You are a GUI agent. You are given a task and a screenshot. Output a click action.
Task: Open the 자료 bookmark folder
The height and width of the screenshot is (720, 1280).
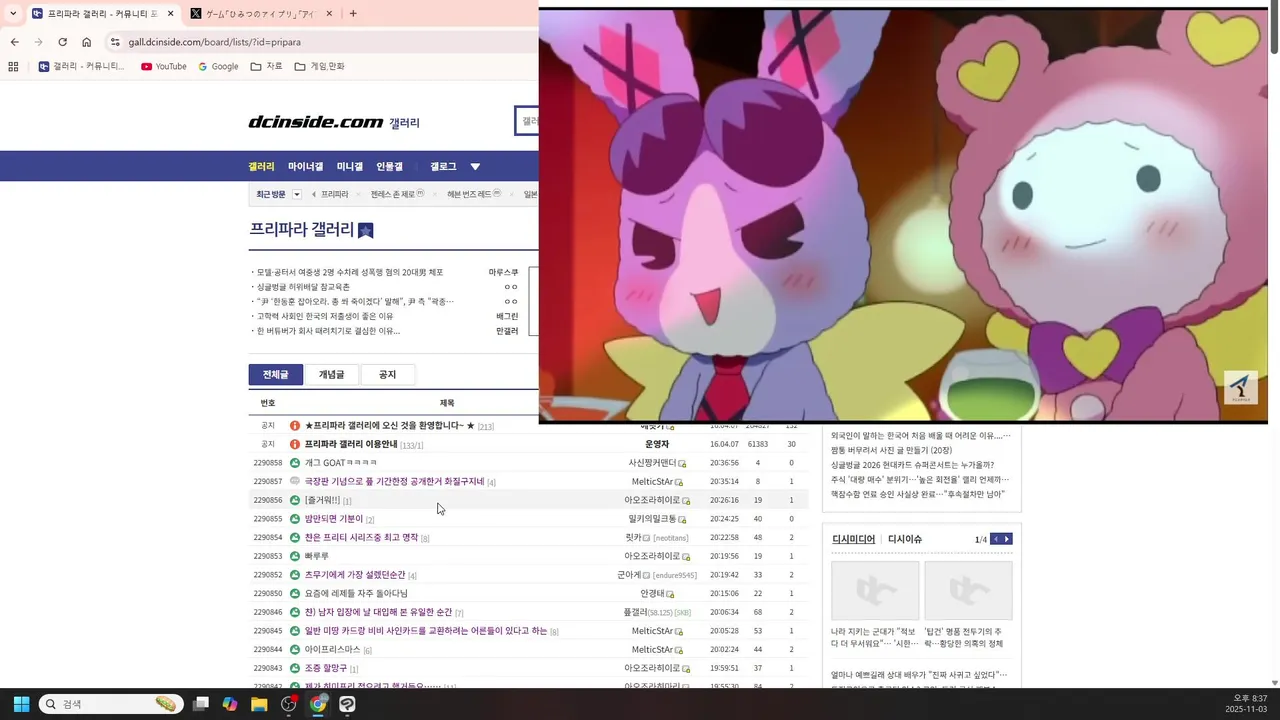(266, 67)
